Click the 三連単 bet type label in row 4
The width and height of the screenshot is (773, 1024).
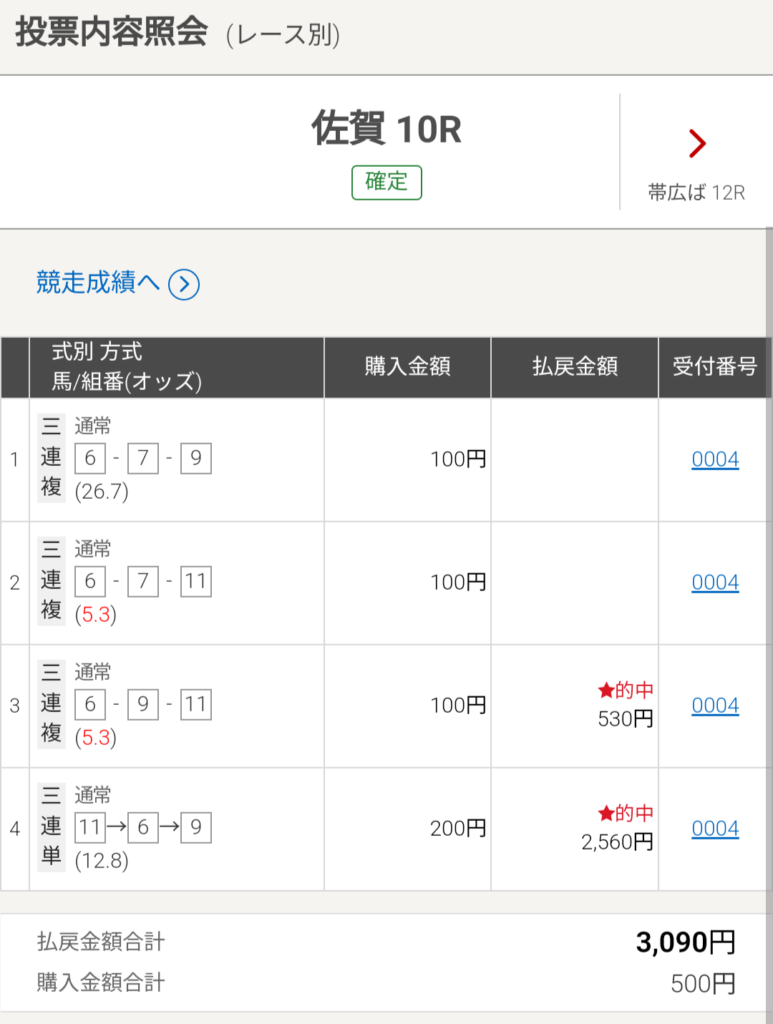(52, 827)
